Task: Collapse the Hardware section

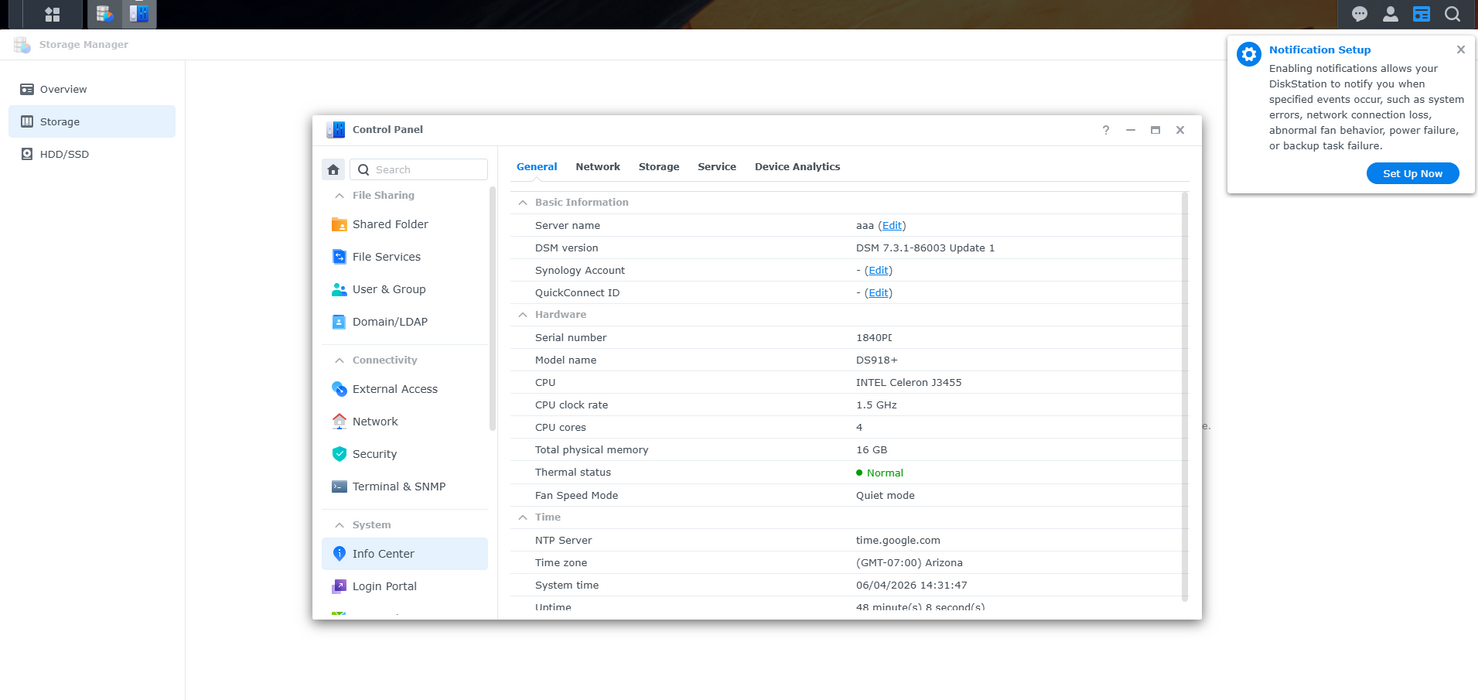Action: tap(522, 314)
